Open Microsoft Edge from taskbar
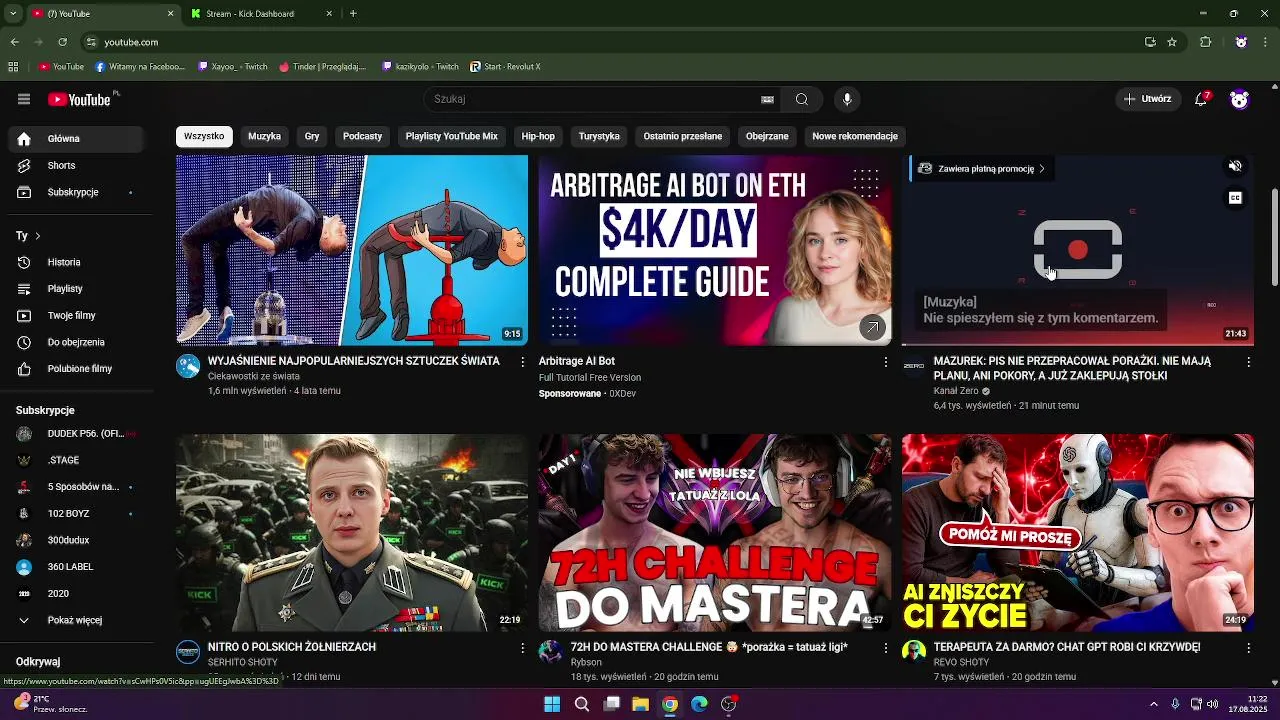1280x720 pixels. (699, 704)
